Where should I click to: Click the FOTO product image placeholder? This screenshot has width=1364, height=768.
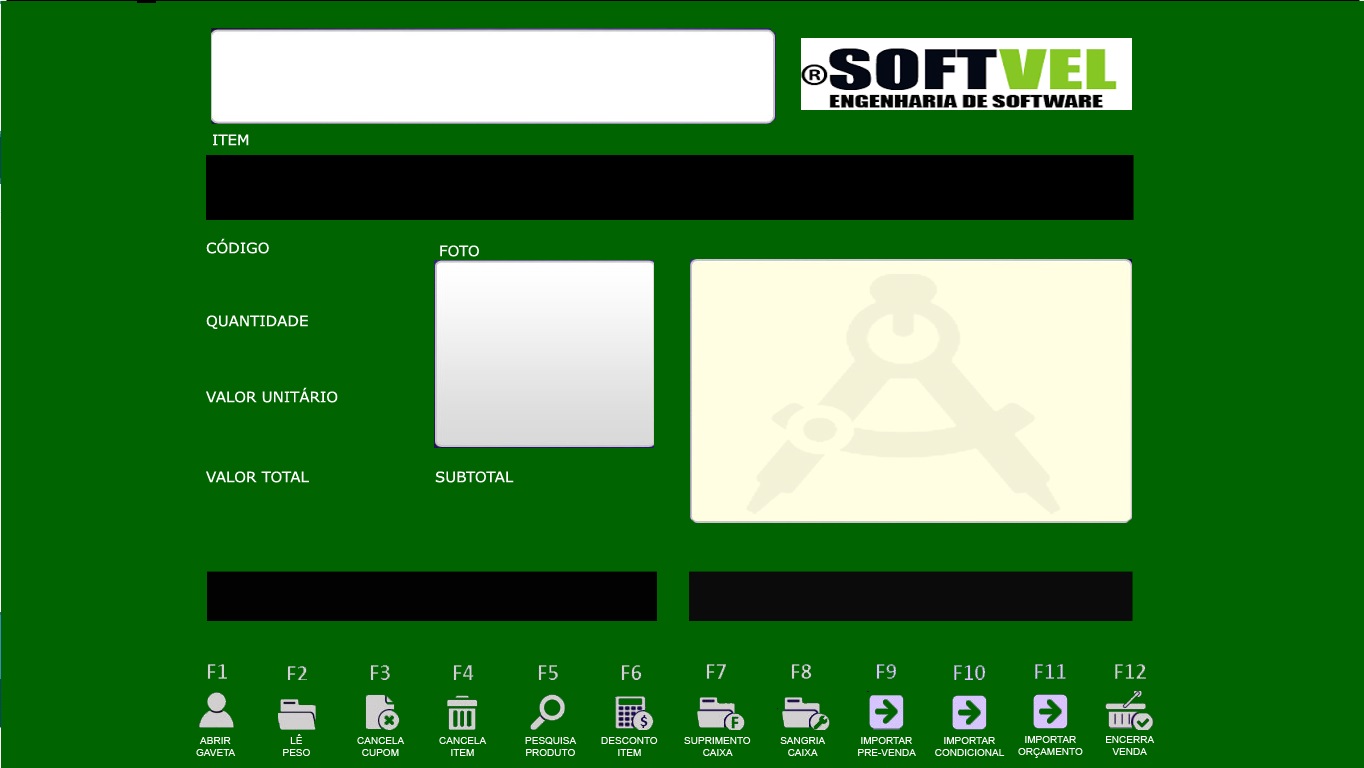click(x=544, y=354)
